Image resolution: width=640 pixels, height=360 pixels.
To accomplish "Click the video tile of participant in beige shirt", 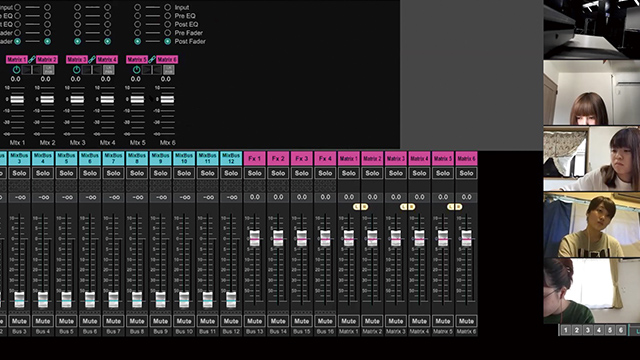I will (592, 225).
